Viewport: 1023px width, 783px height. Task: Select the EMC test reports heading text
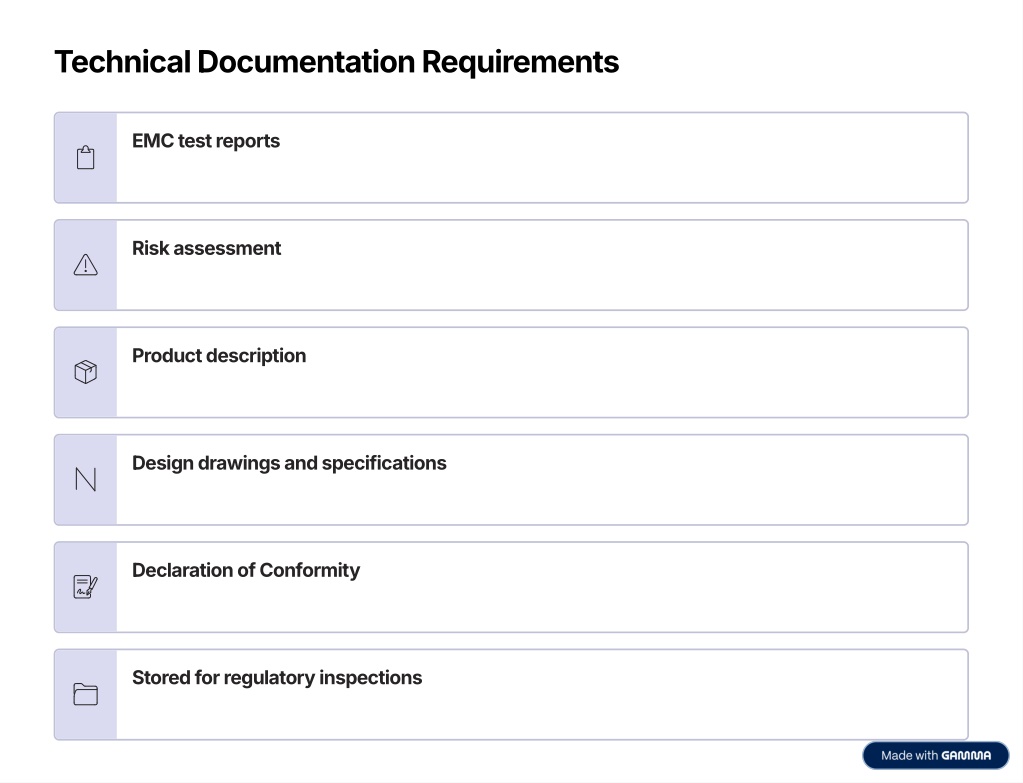206,141
